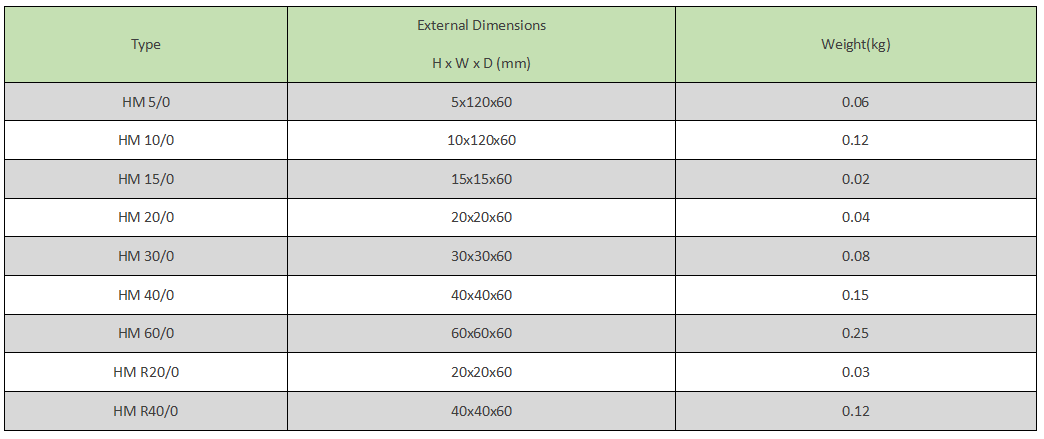Select the HM R20/0 type cell

coord(146,372)
